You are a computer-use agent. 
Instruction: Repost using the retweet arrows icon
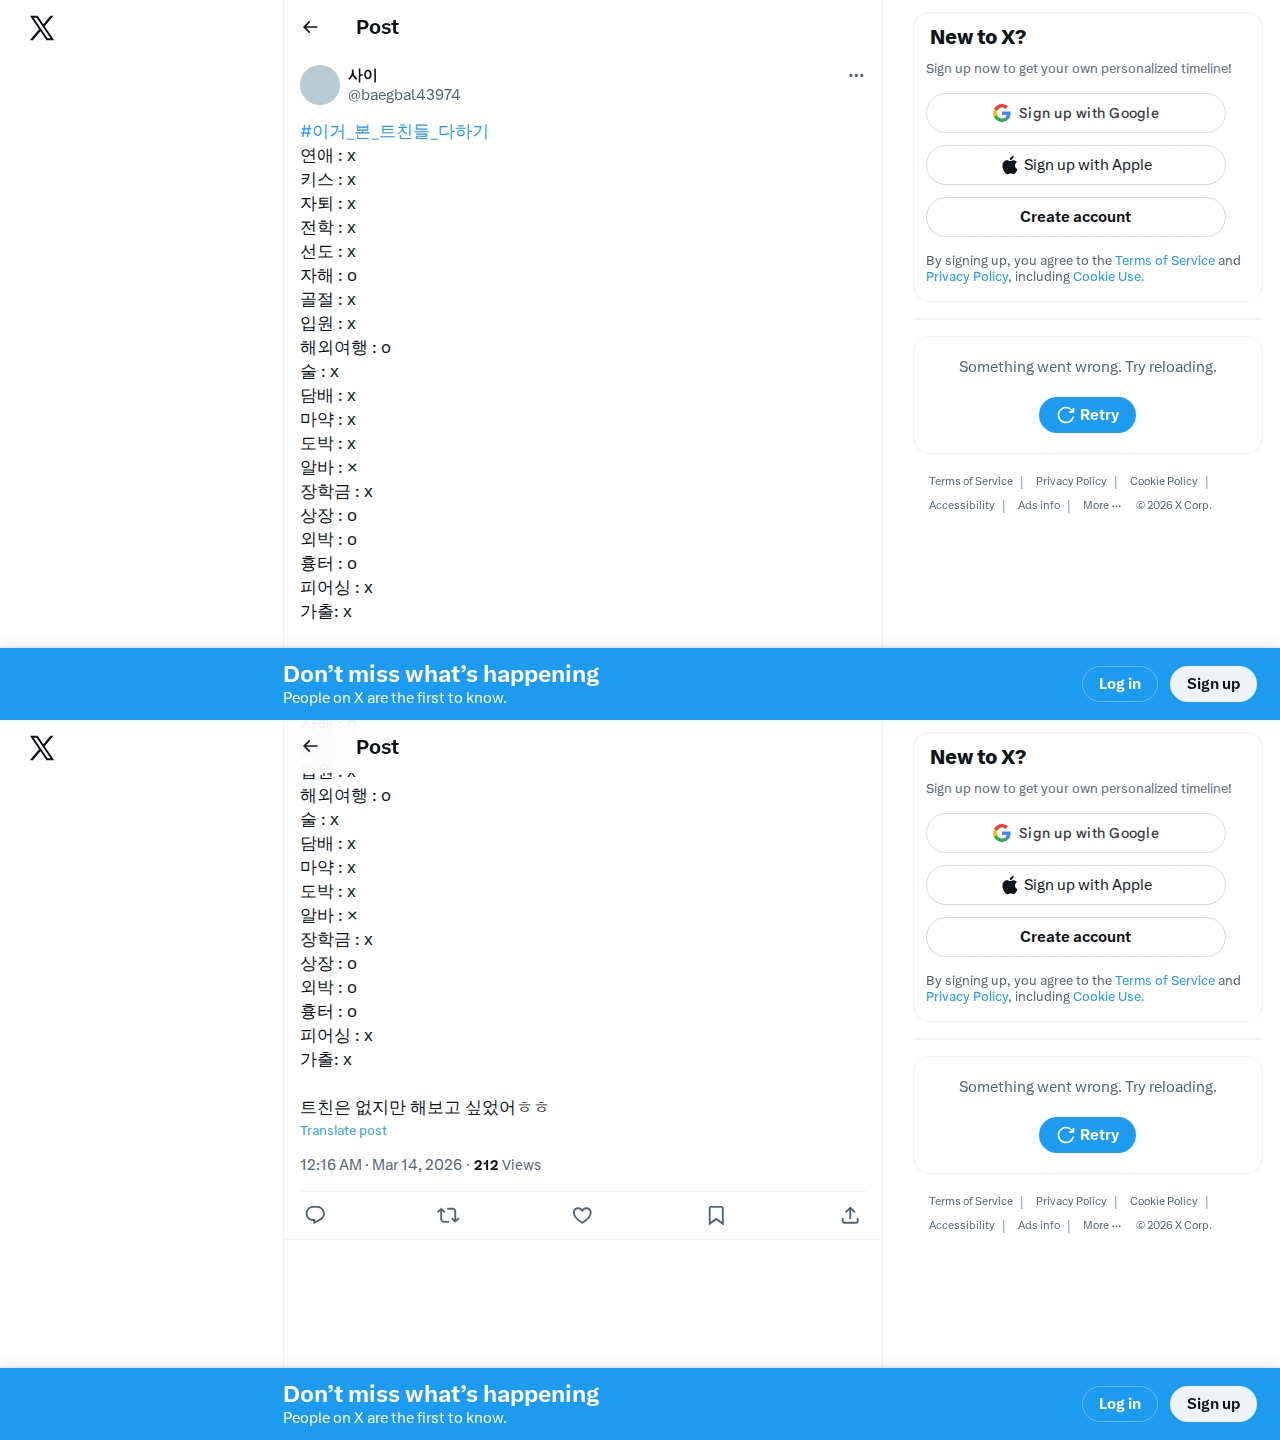(x=448, y=1215)
